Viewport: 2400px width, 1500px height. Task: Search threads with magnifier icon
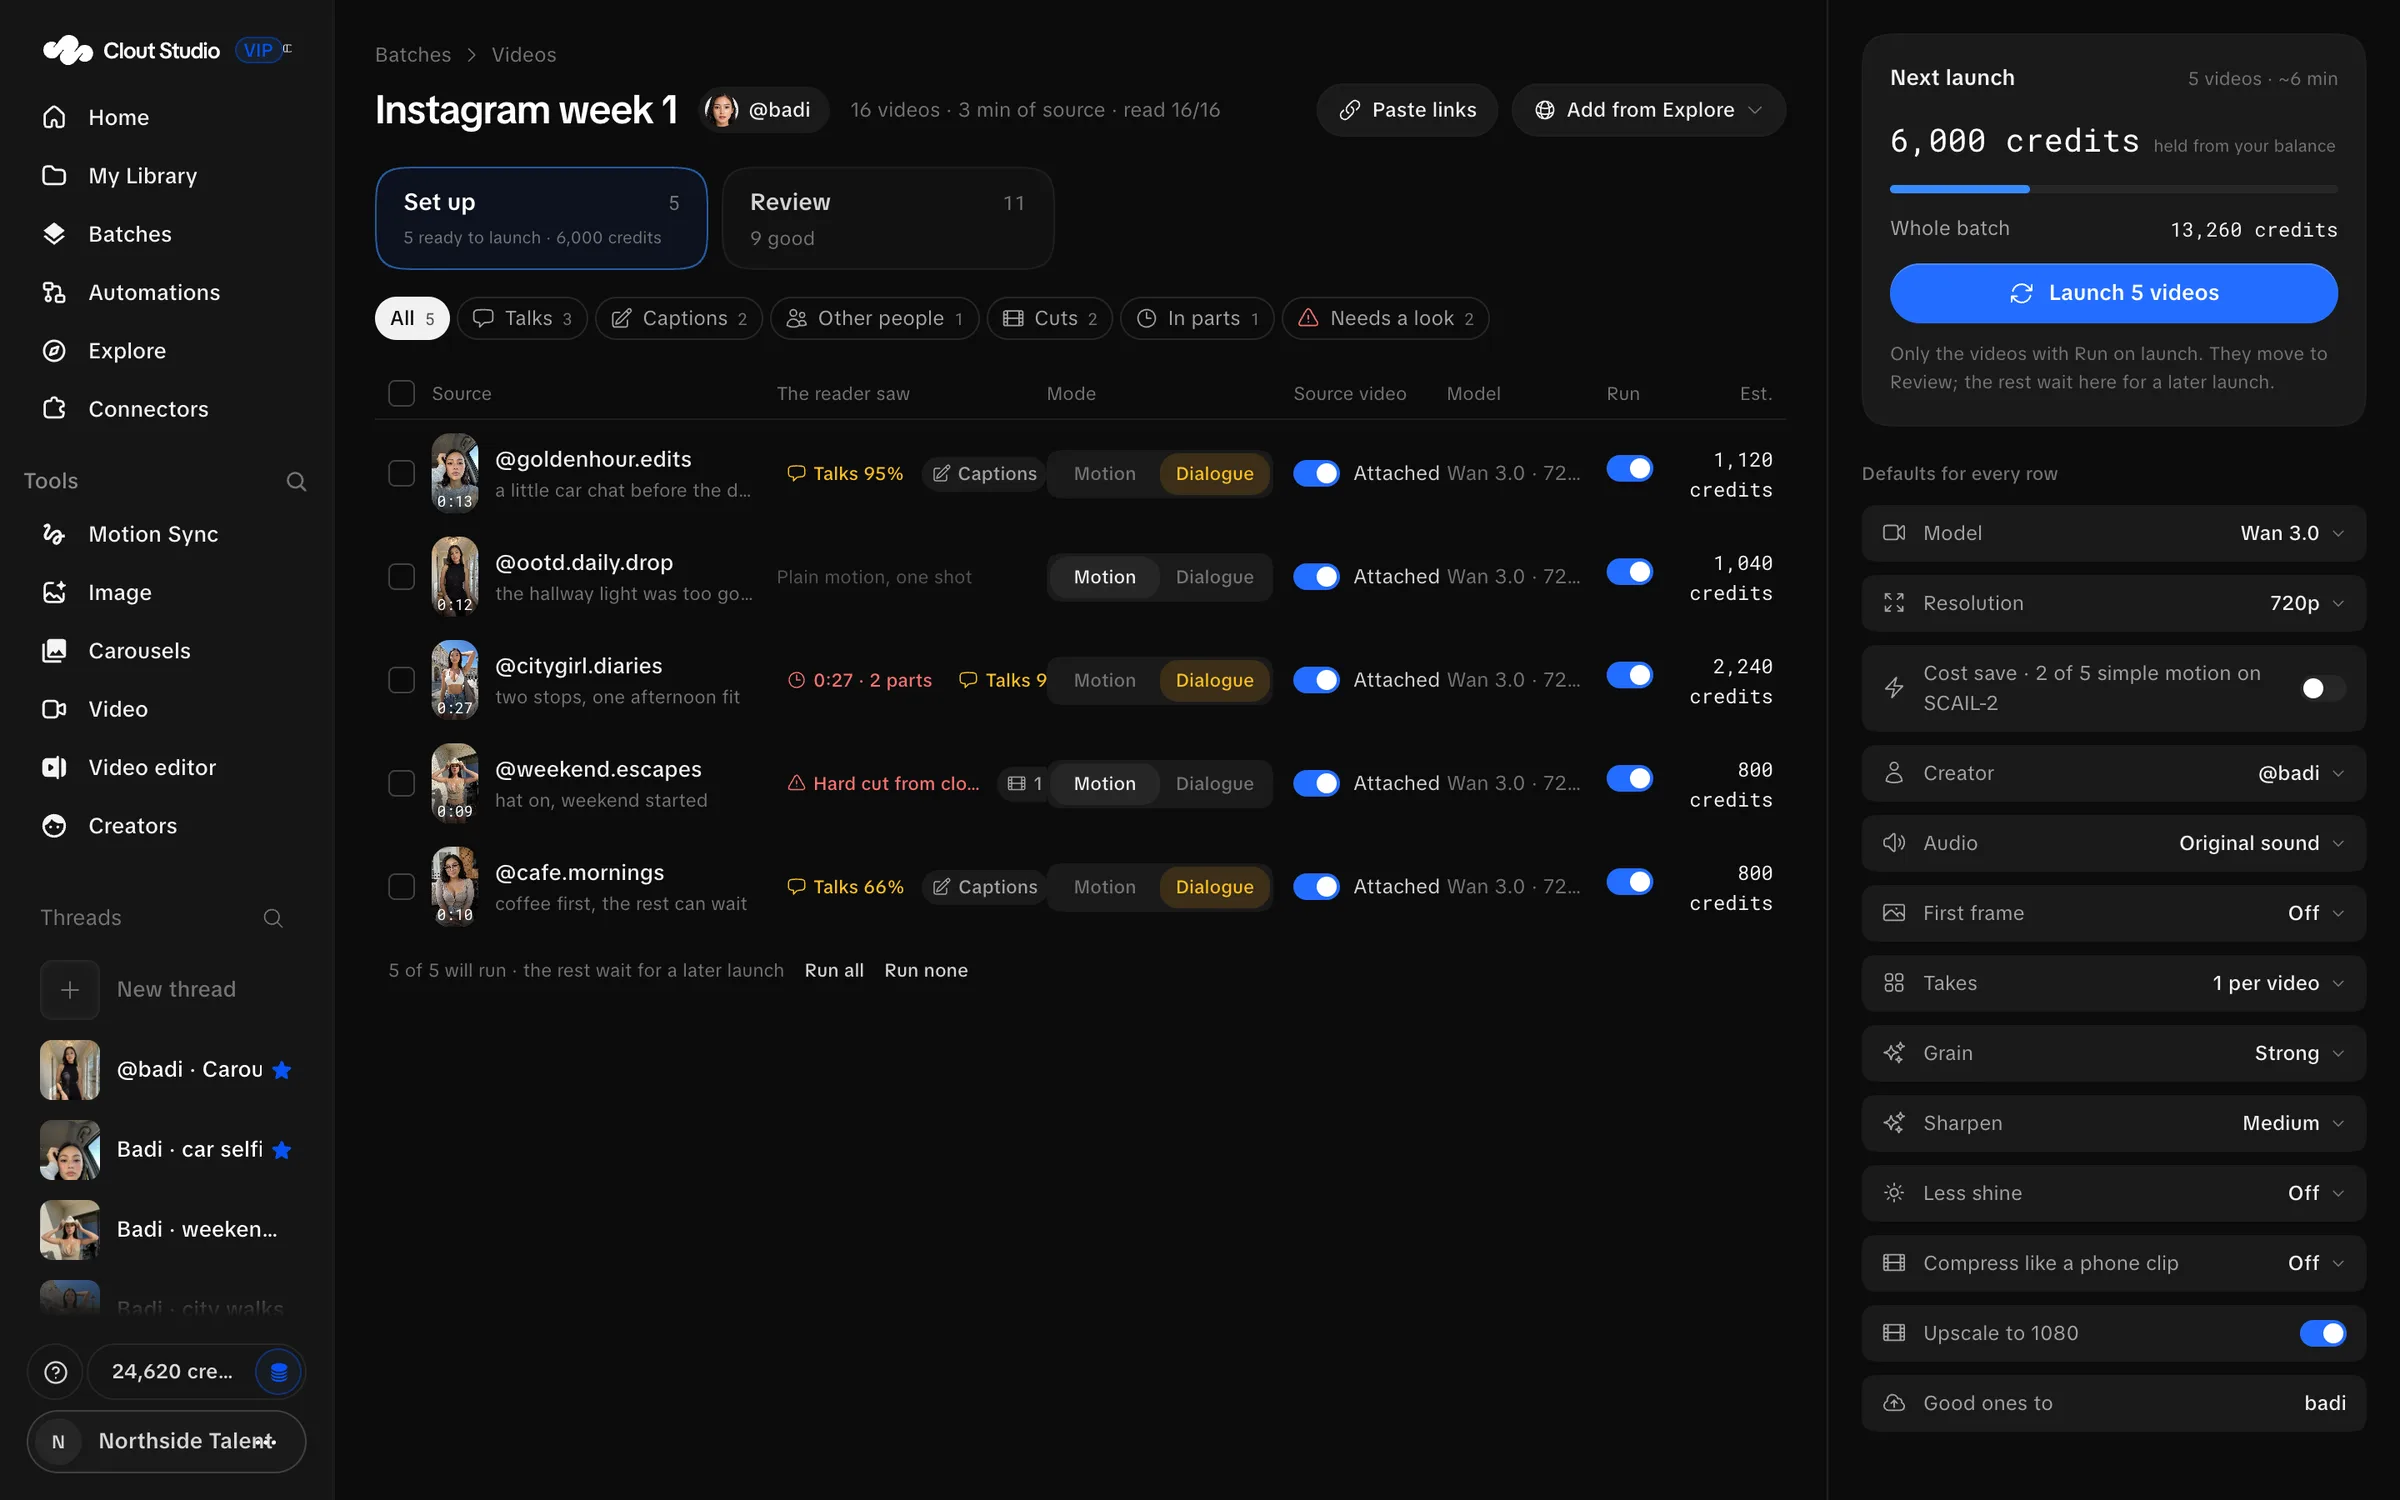point(273,918)
